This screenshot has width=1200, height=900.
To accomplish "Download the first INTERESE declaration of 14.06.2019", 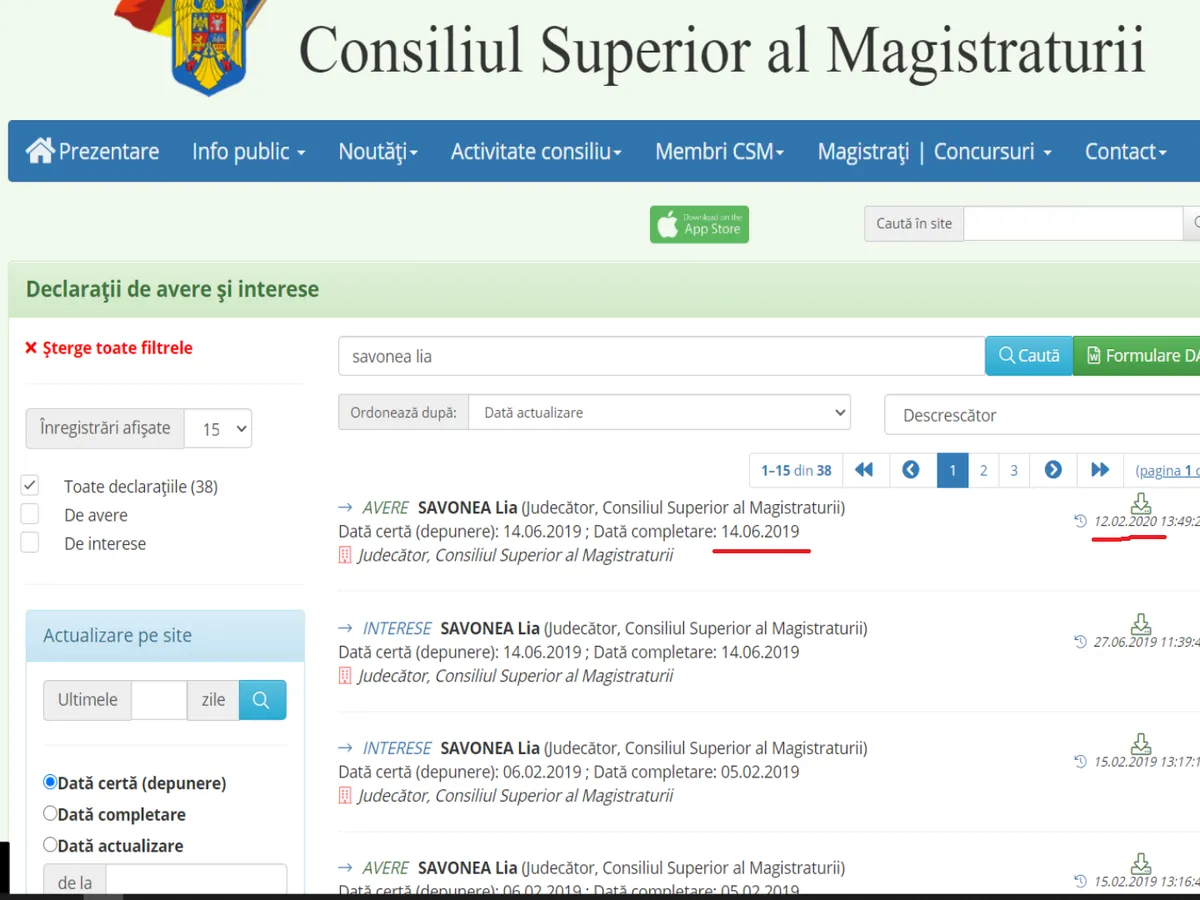I will (1140, 624).
